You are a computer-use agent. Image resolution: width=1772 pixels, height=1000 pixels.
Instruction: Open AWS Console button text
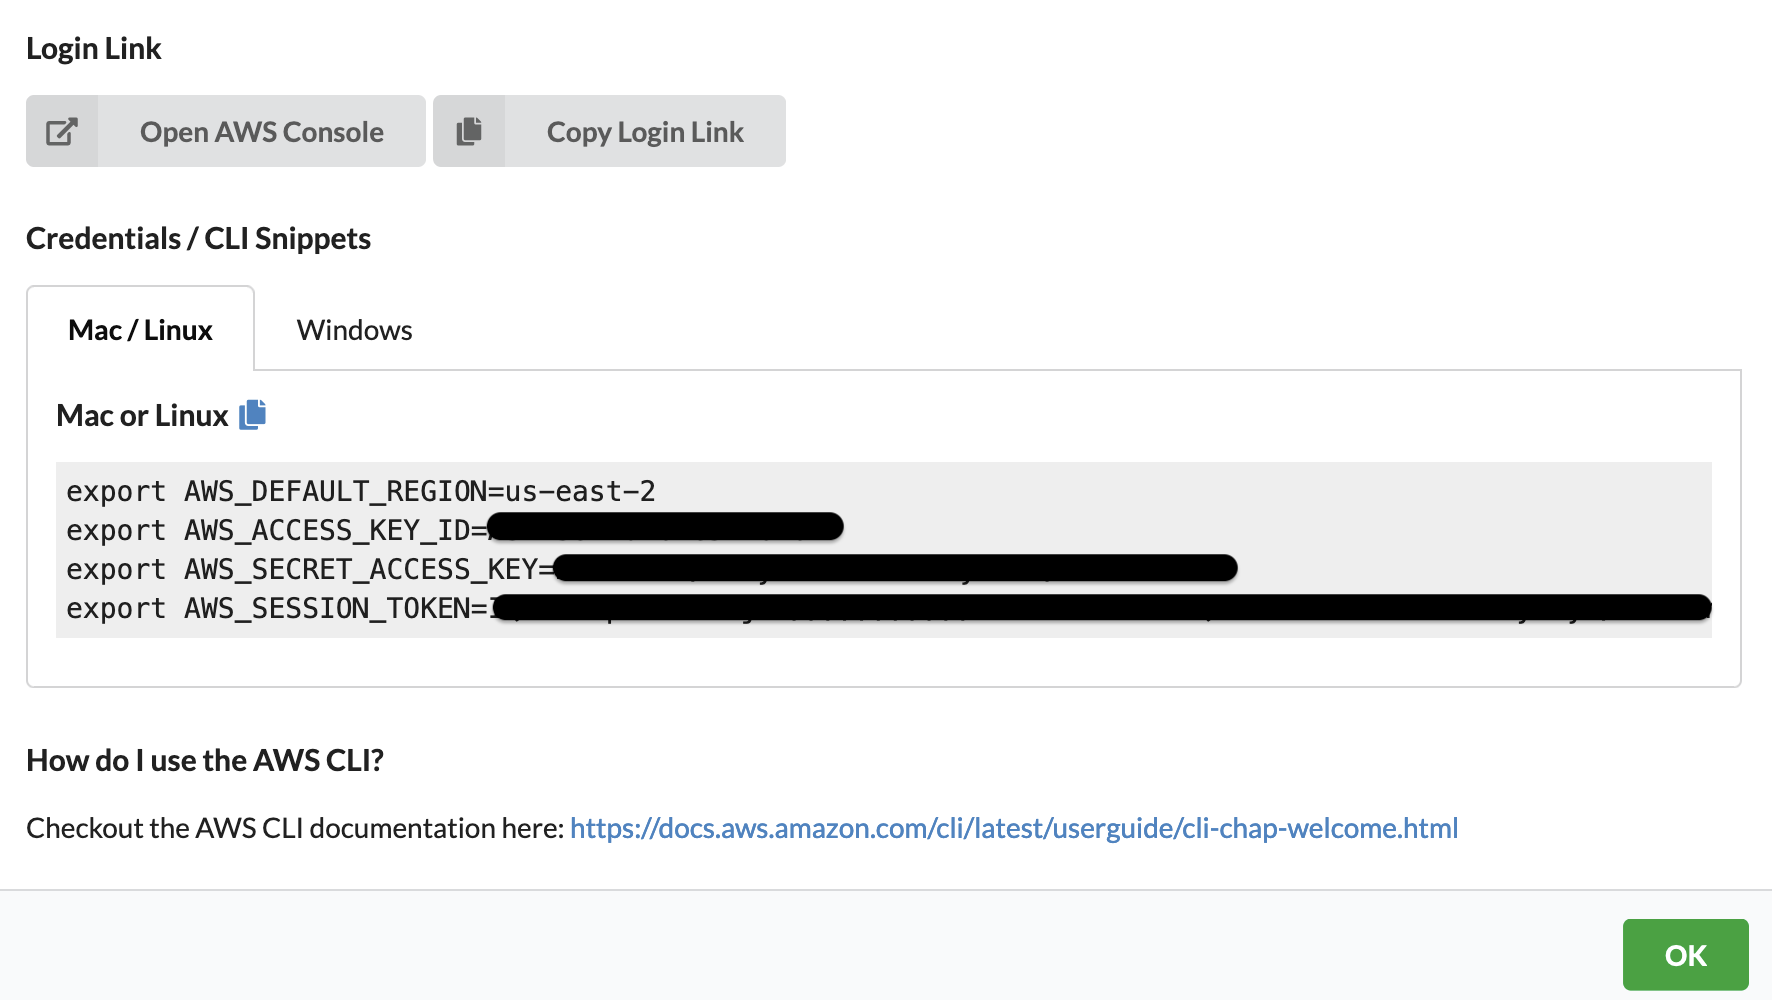(x=262, y=132)
